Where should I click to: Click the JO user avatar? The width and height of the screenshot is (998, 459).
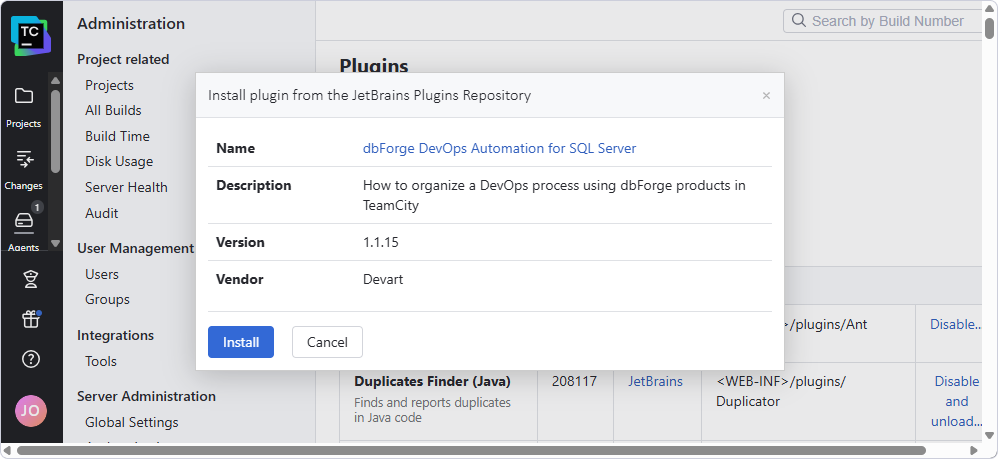click(x=31, y=411)
